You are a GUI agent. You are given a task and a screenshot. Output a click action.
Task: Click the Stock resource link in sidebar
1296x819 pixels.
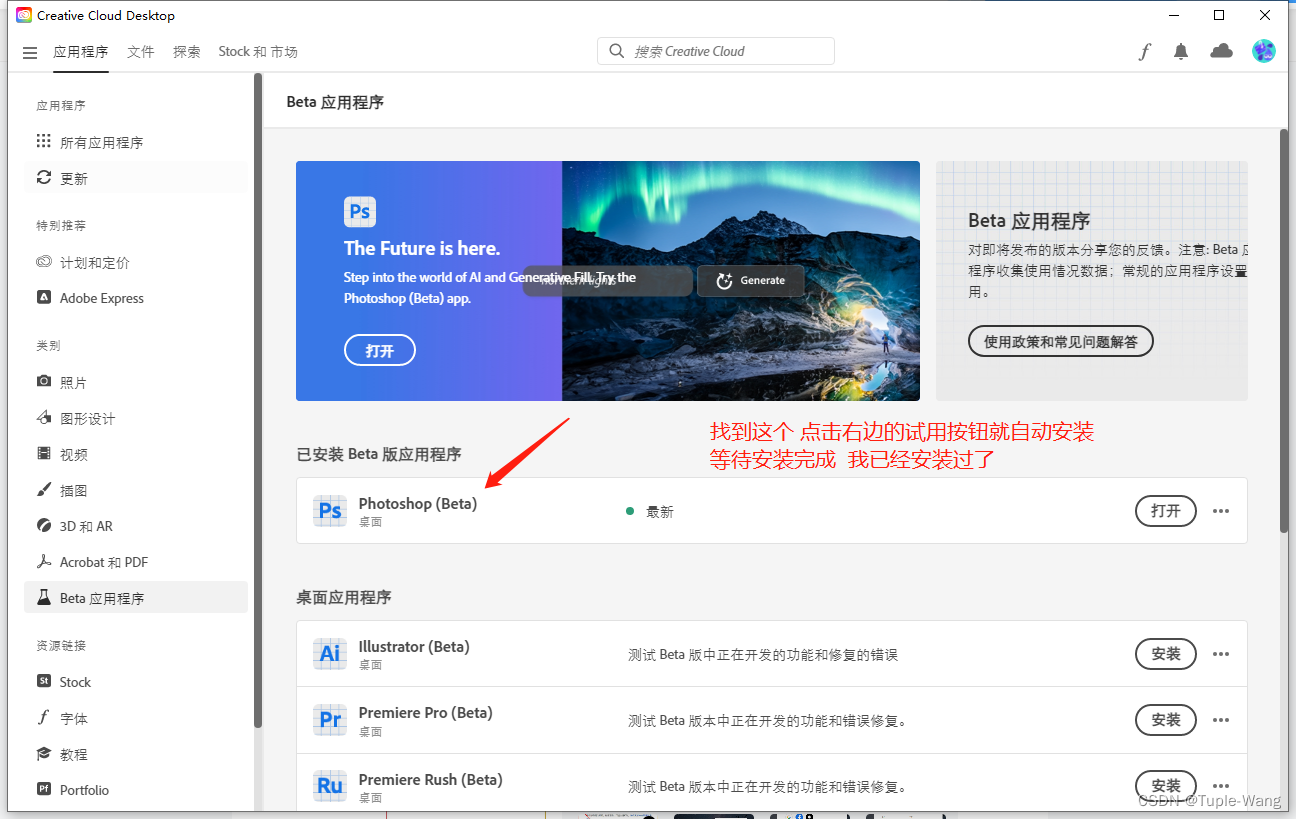pyautogui.click(x=73, y=681)
